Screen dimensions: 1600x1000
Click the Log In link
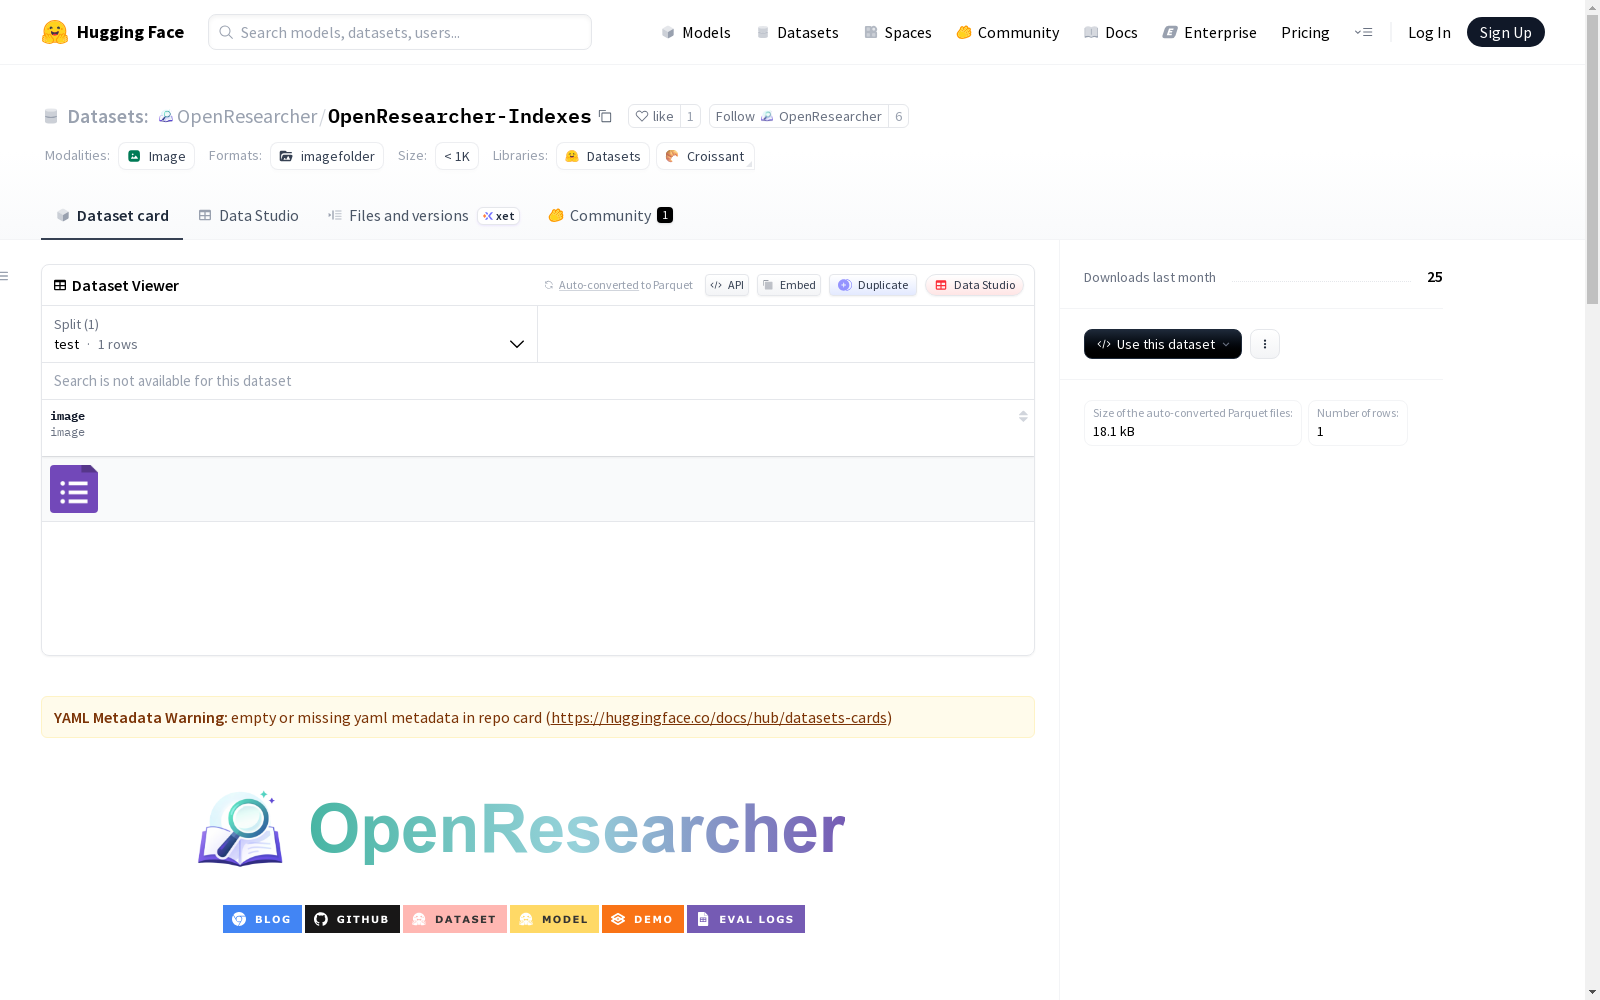(x=1429, y=32)
